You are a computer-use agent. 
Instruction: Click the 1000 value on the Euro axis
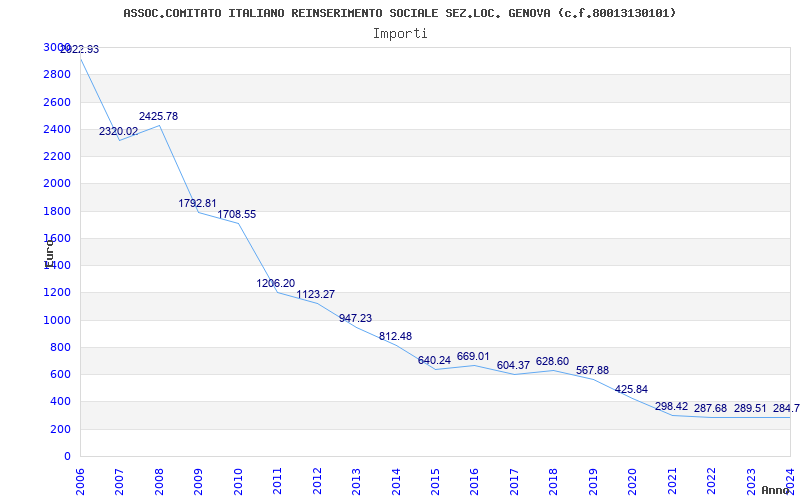57,320
